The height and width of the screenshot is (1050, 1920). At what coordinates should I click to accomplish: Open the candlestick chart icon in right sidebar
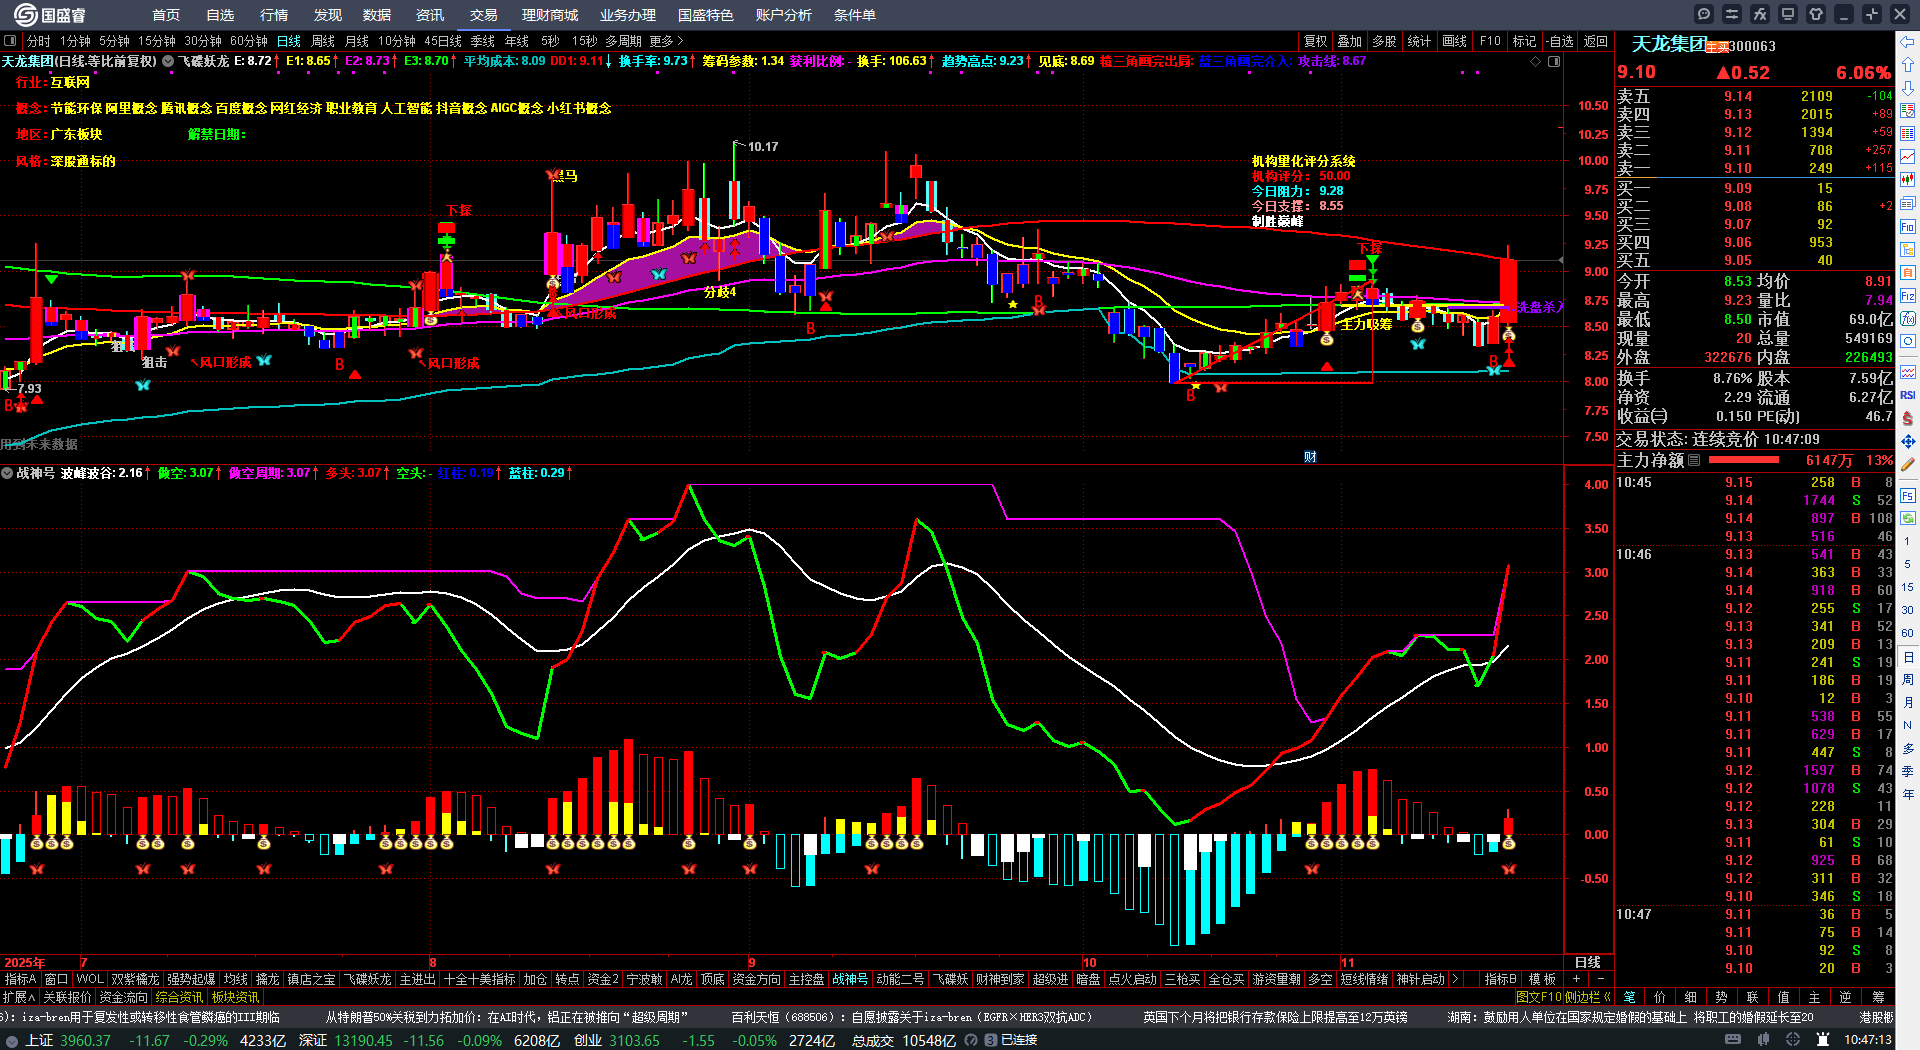click(1908, 180)
